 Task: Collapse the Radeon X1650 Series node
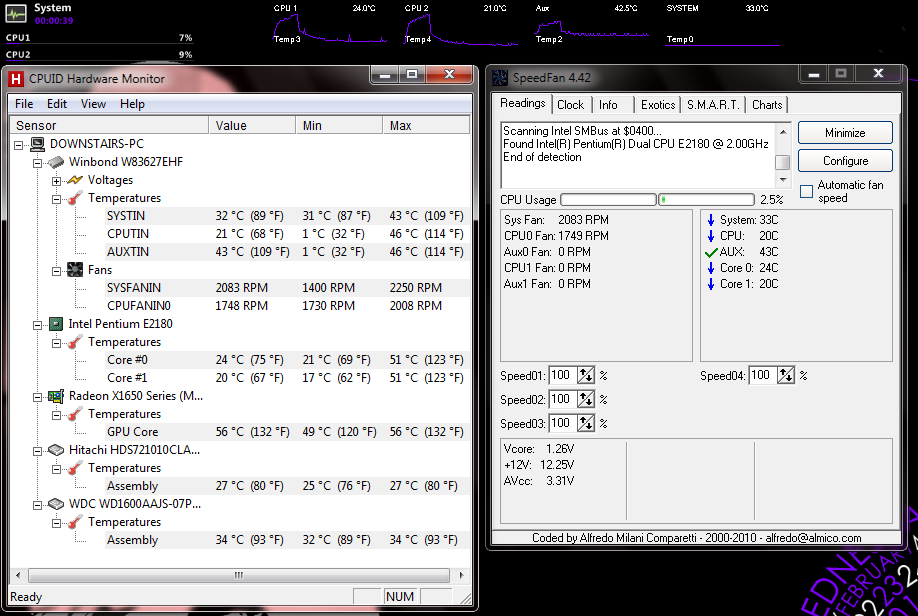click(x=37, y=397)
